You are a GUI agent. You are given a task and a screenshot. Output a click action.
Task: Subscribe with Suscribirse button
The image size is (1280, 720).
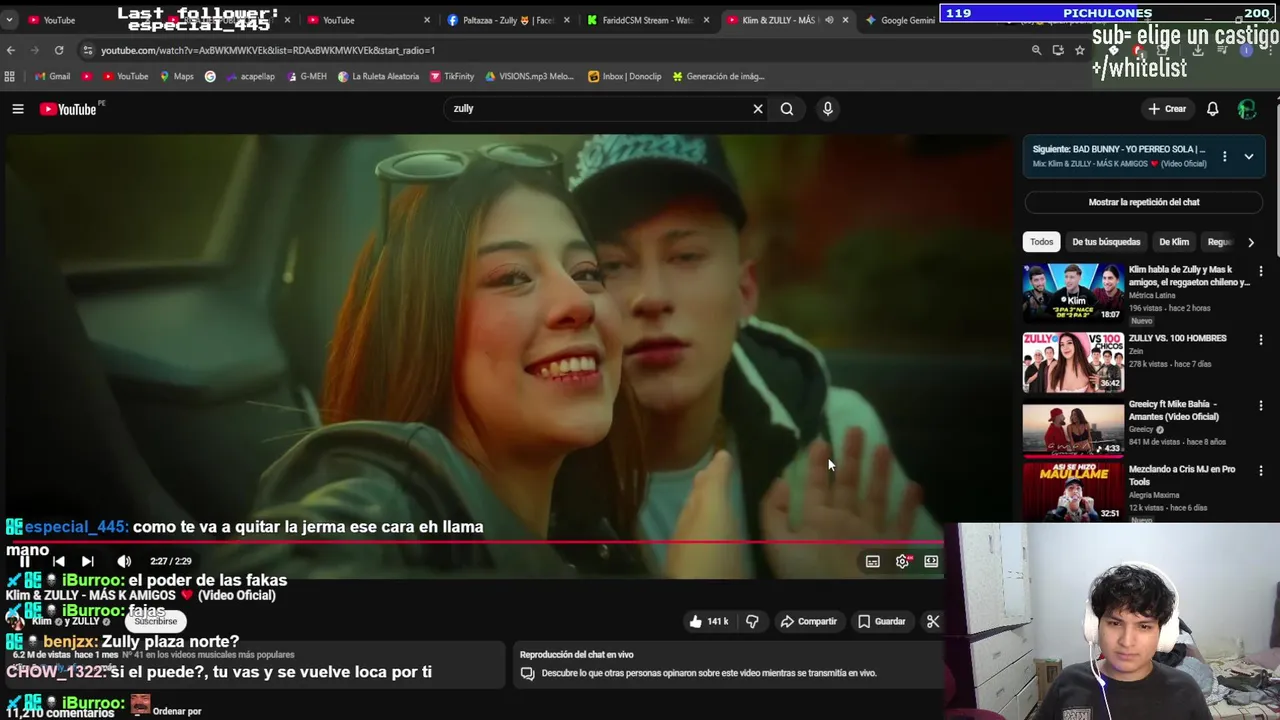click(155, 621)
